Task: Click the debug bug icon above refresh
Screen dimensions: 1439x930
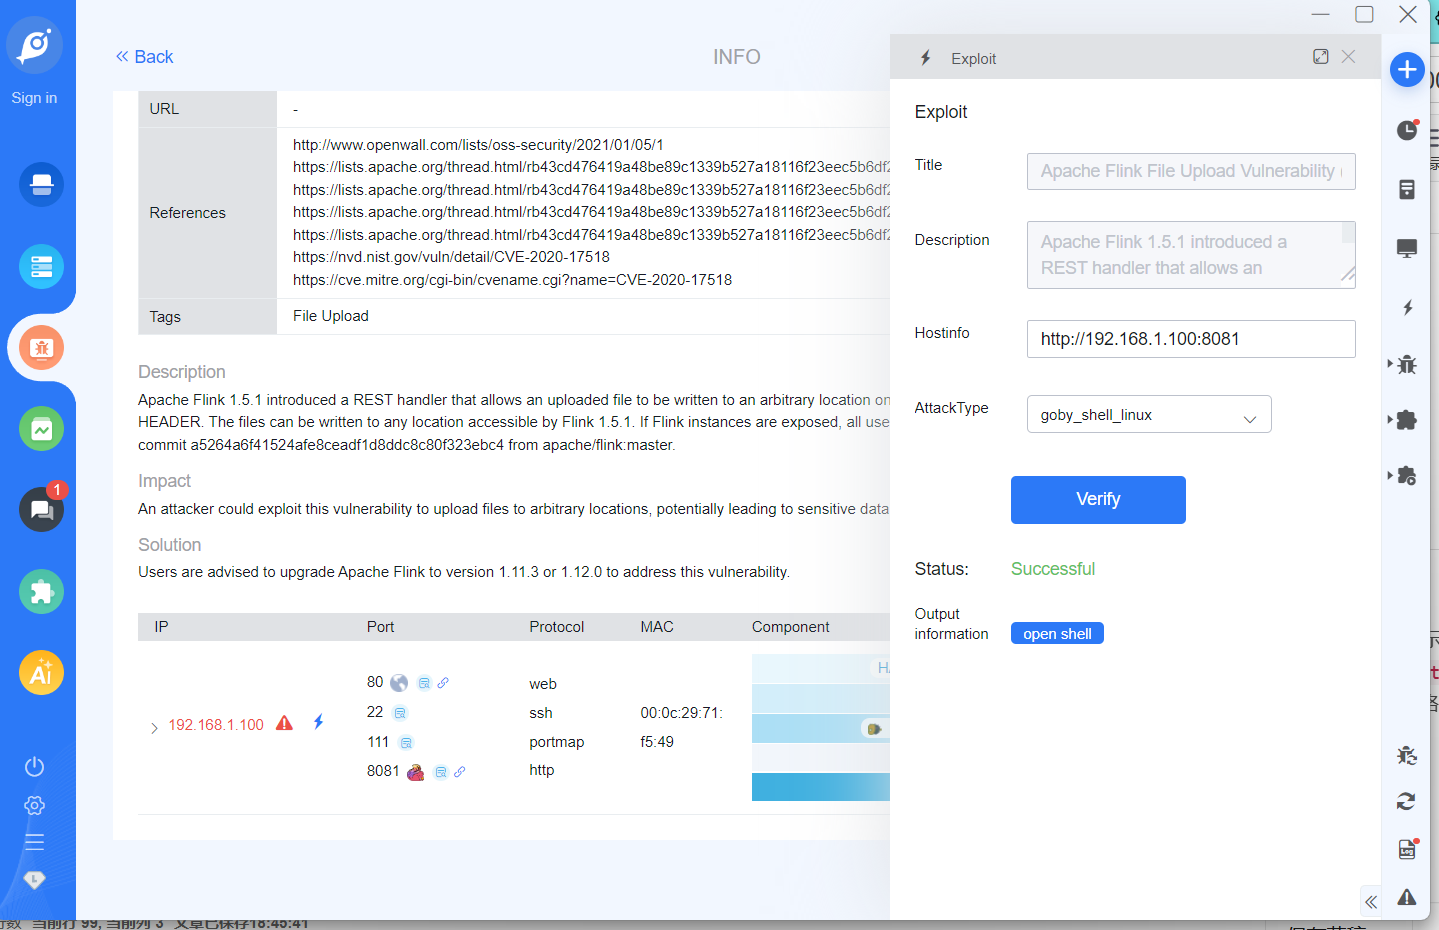Action: click(x=1406, y=755)
